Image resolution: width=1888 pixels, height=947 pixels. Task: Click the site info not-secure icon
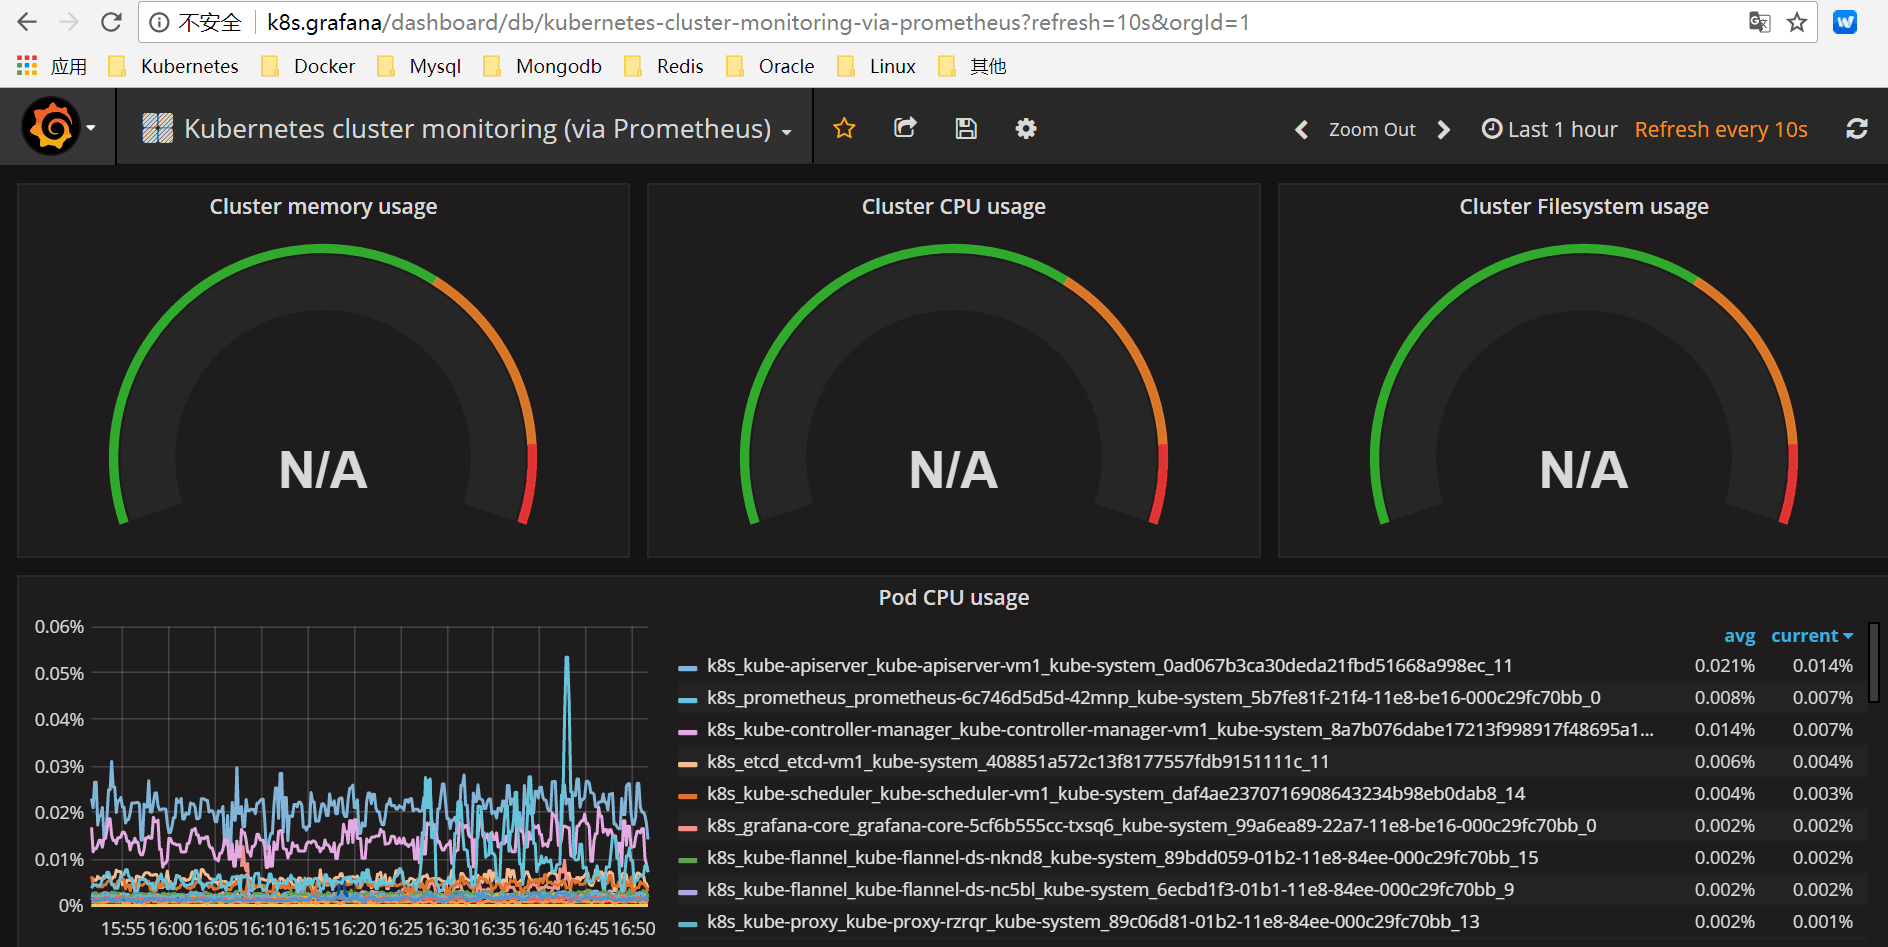click(159, 22)
